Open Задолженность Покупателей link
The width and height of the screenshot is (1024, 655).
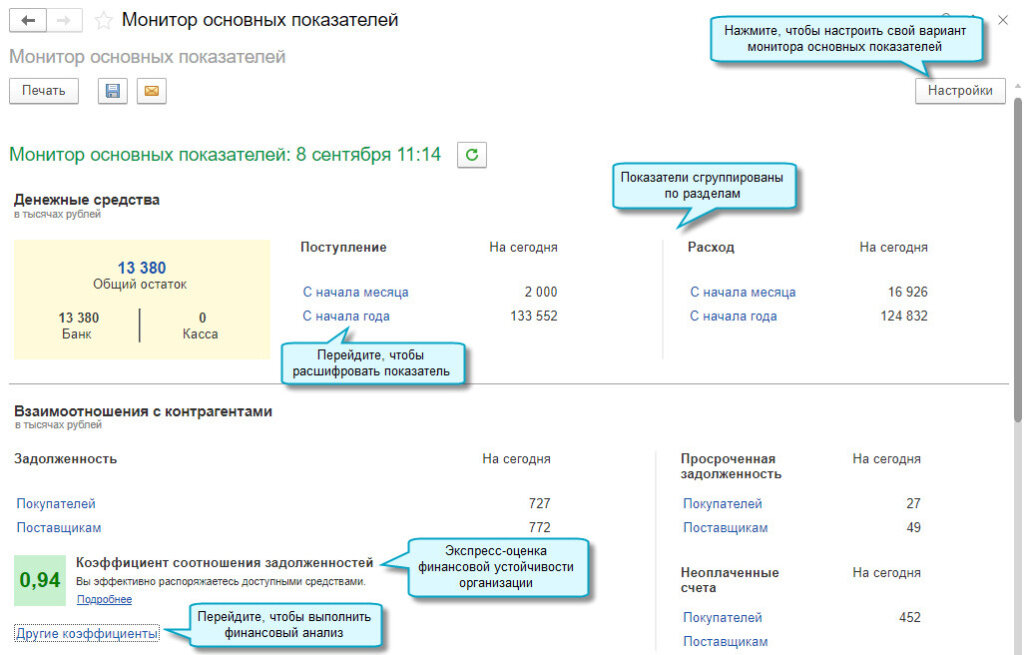[56, 503]
